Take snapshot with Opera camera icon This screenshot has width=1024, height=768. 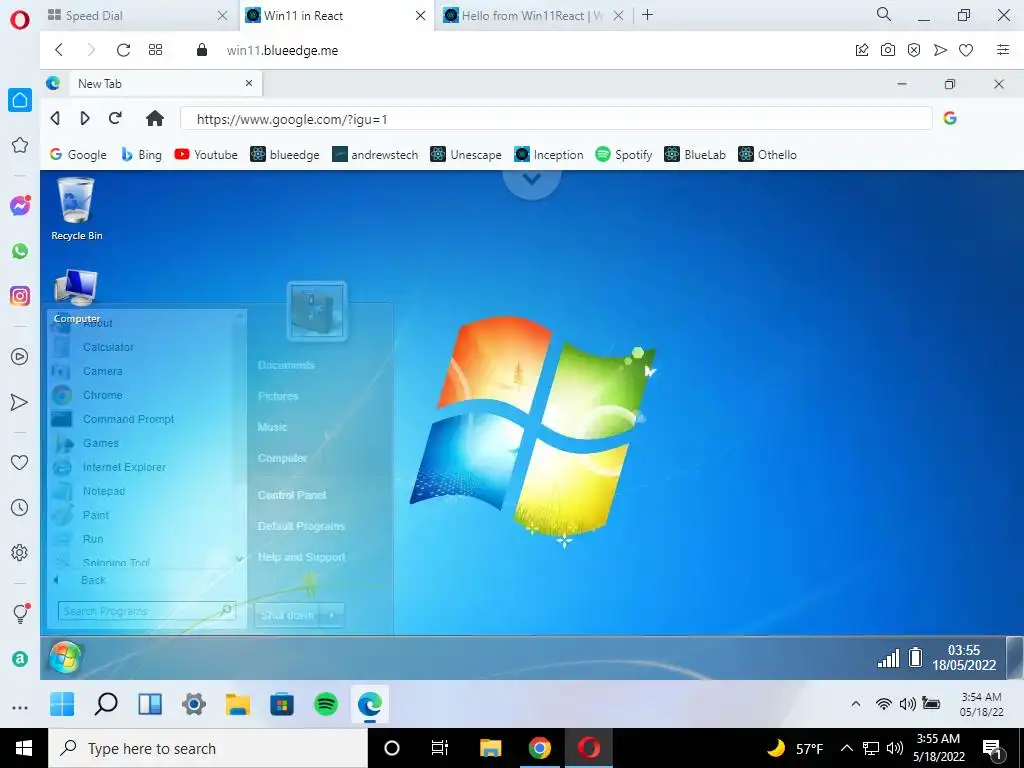pos(888,50)
